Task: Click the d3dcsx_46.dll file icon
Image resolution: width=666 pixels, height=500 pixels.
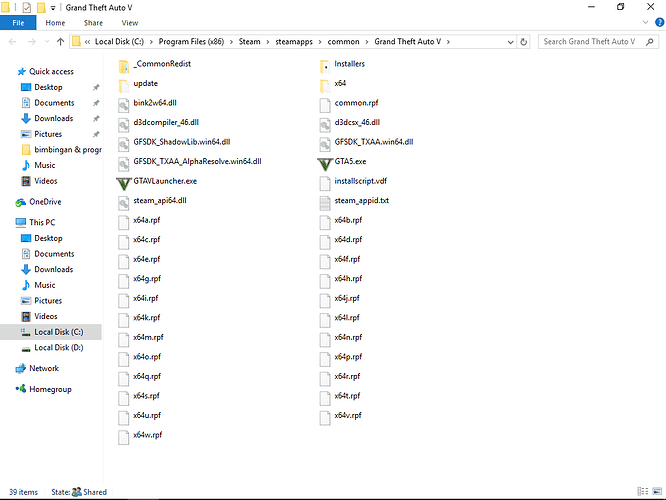Action: (x=325, y=124)
